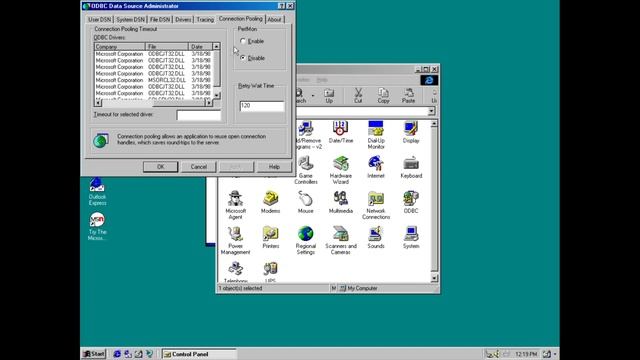Click the Cut toolbar button

click(x=358, y=96)
